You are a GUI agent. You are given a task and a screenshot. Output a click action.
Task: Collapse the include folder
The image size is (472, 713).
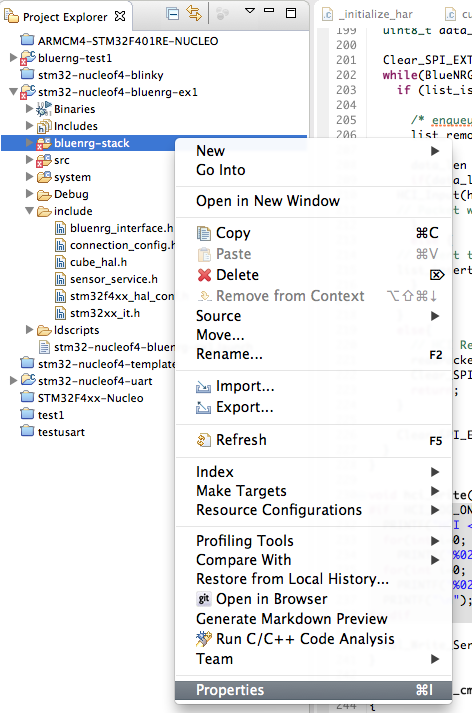30,211
